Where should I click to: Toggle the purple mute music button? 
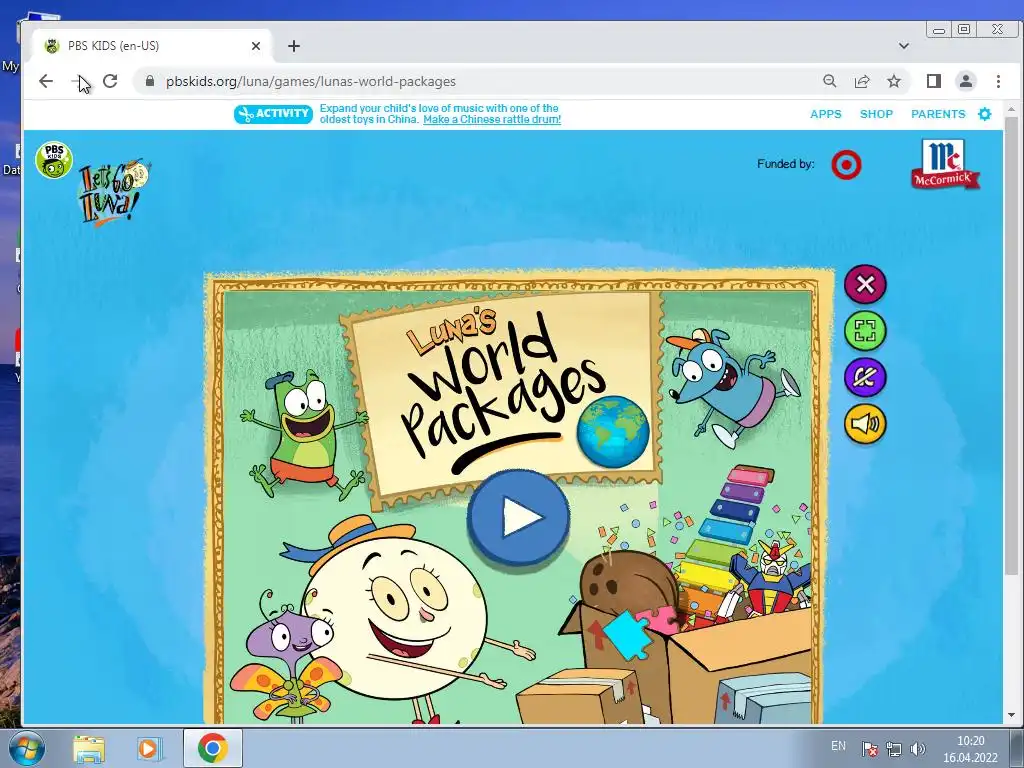(865, 377)
